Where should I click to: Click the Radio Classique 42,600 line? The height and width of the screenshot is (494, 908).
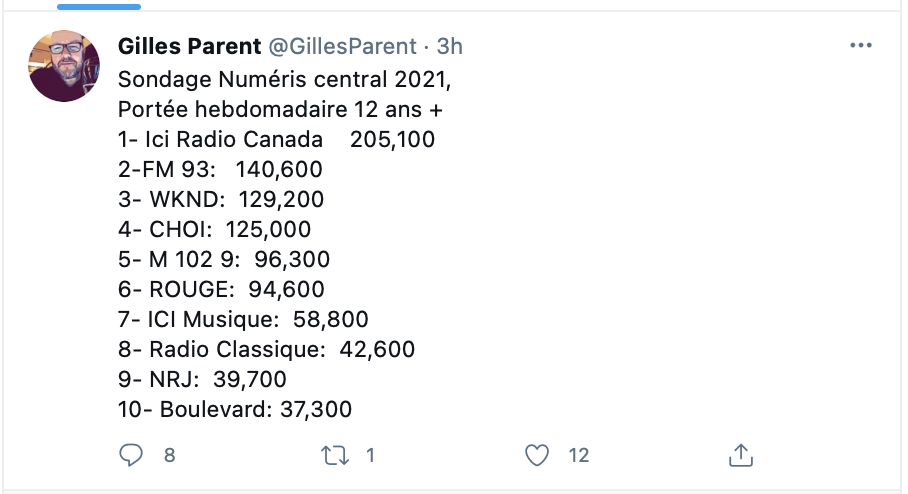(x=266, y=350)
